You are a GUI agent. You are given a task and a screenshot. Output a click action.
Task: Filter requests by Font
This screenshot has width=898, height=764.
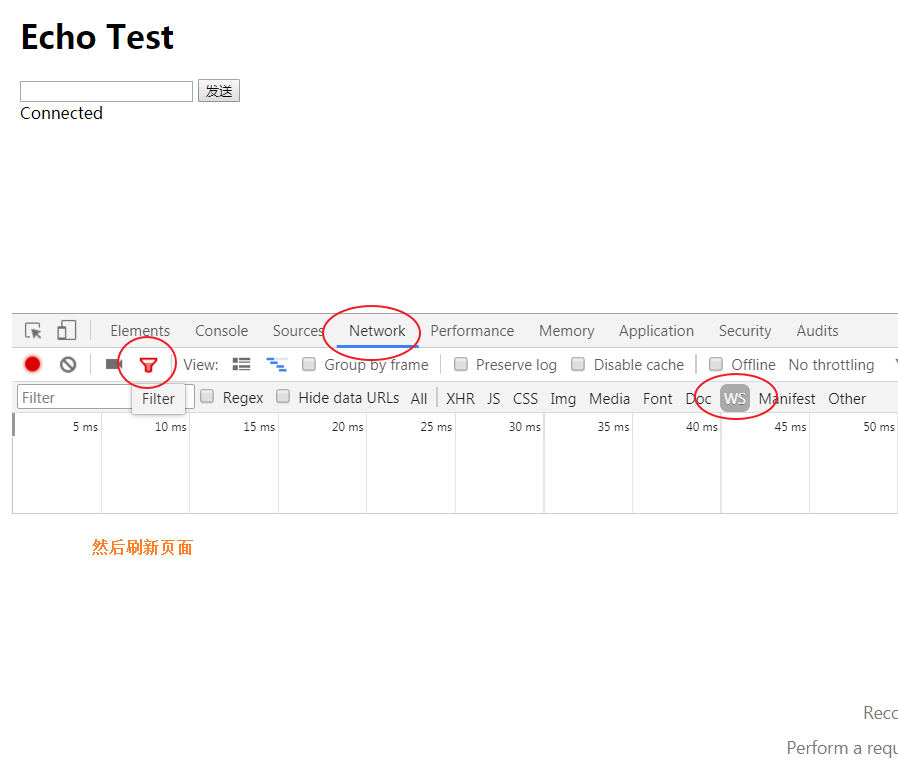pyautogui.click(x=657, y=399)
